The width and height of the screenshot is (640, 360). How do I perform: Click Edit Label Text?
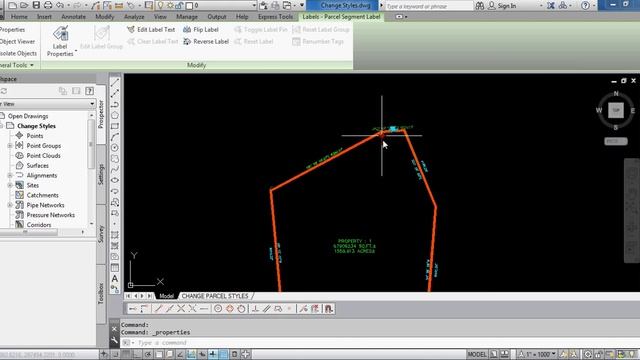(151, 29)
